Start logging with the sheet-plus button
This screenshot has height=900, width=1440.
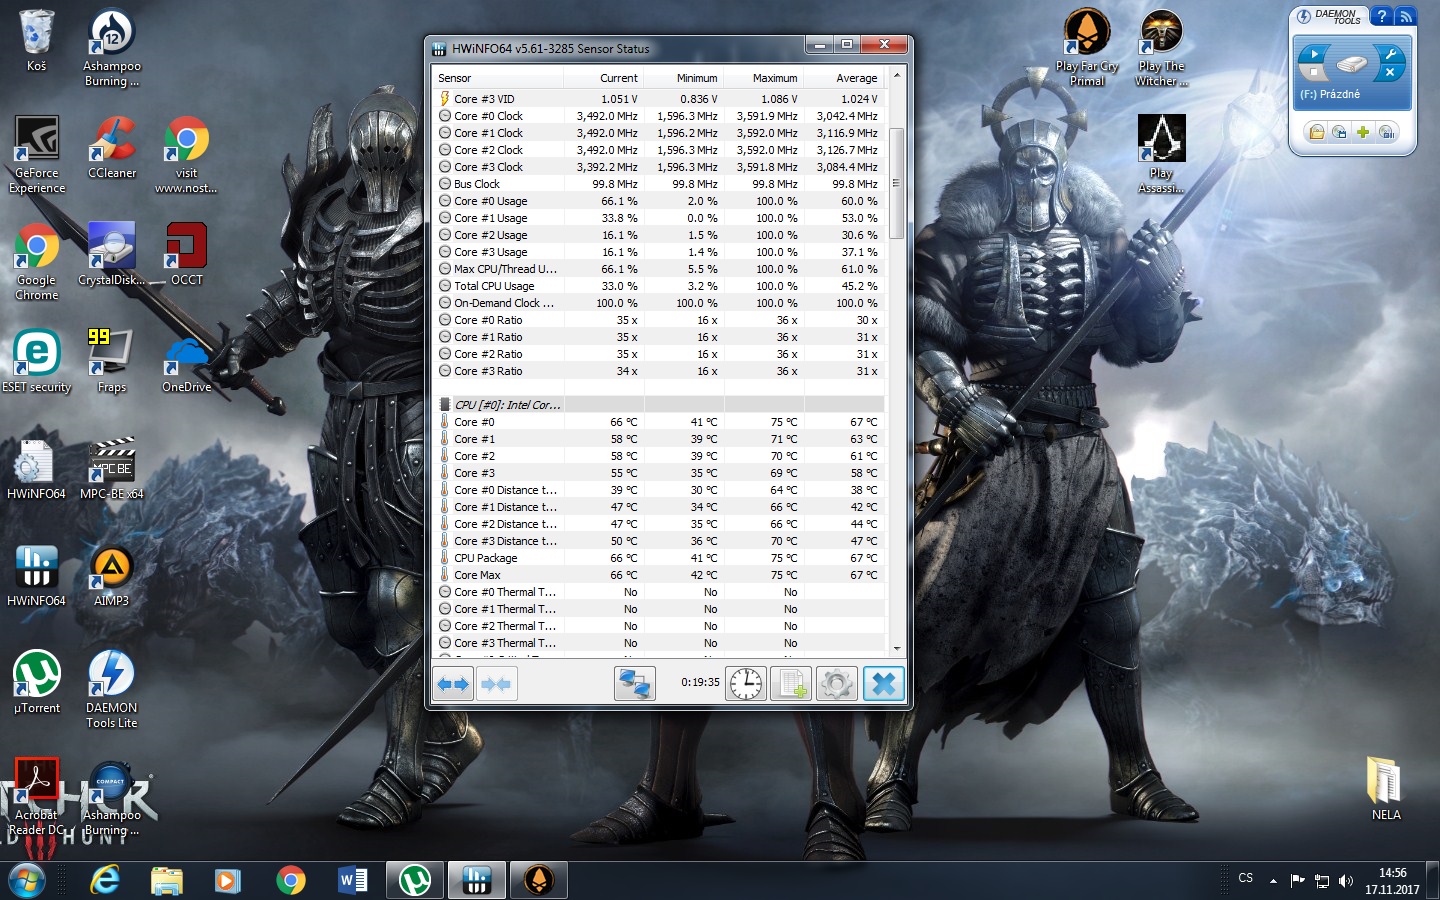point(791,684)
